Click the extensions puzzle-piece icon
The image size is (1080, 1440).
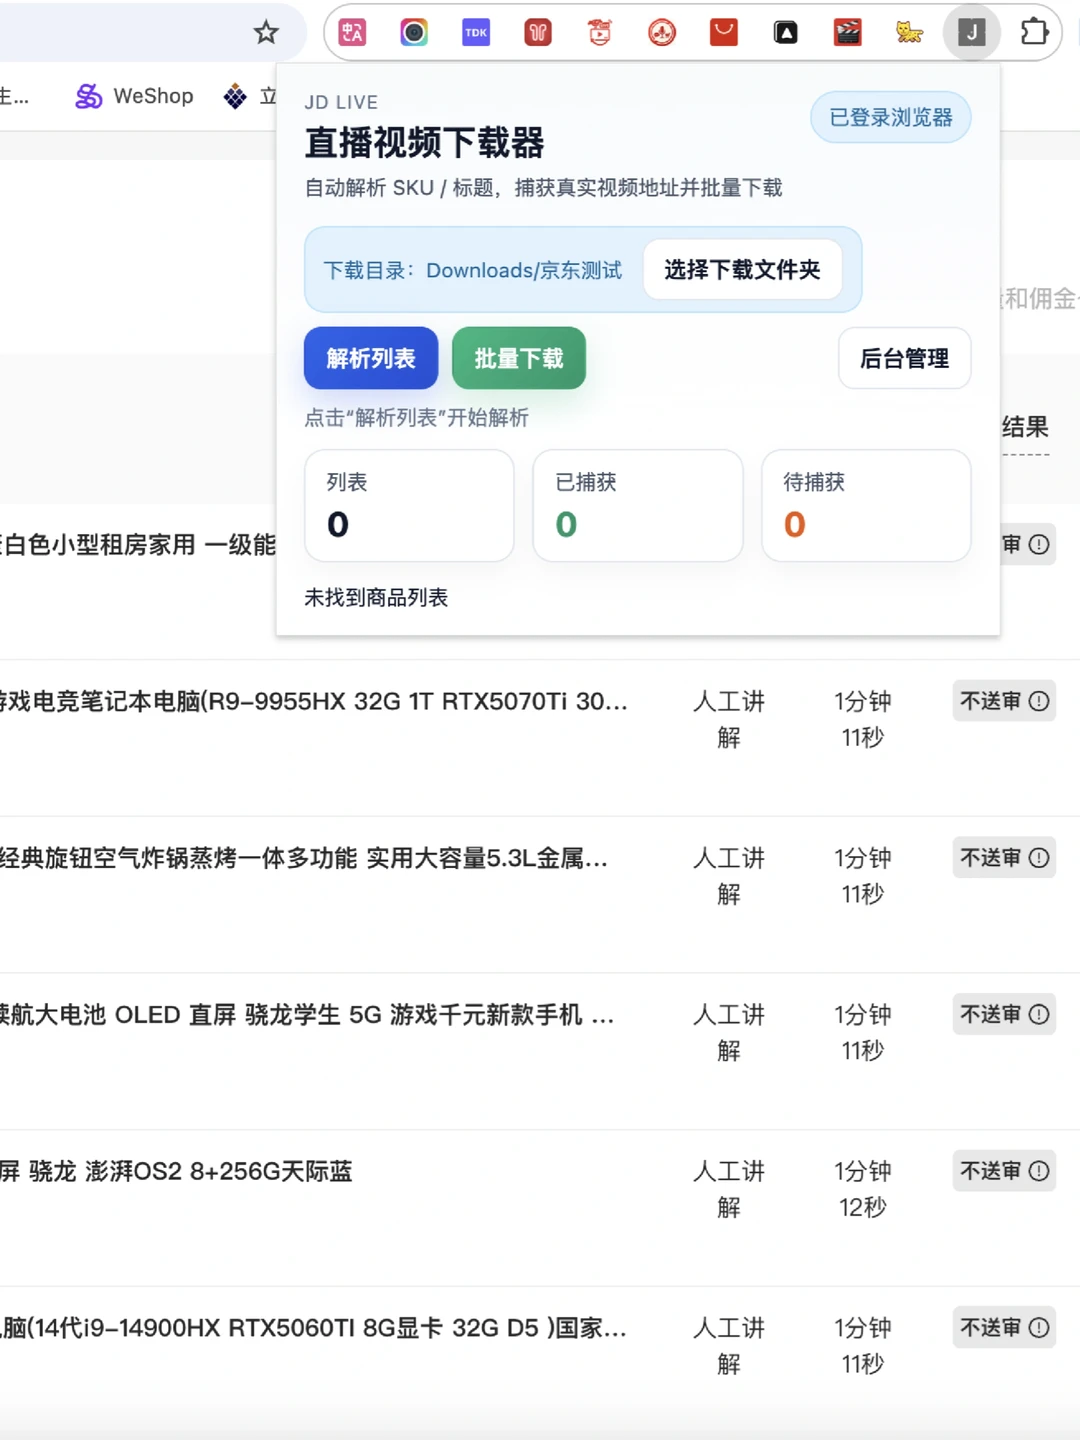[1035, 32]
